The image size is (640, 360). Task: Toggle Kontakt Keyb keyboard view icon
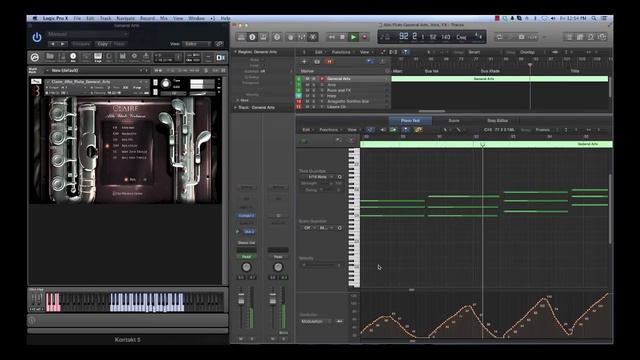pos(98,57)
